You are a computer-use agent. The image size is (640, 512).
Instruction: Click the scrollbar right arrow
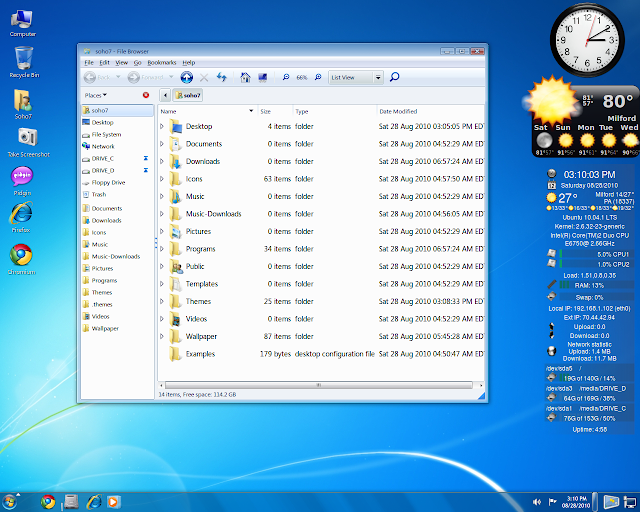point(480,385)
